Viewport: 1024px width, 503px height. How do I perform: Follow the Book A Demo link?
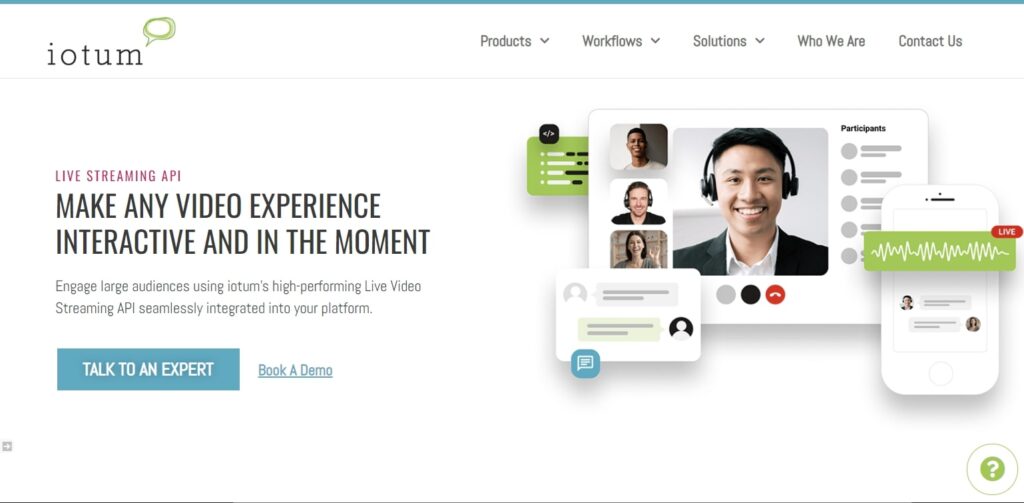pos(295,370)
